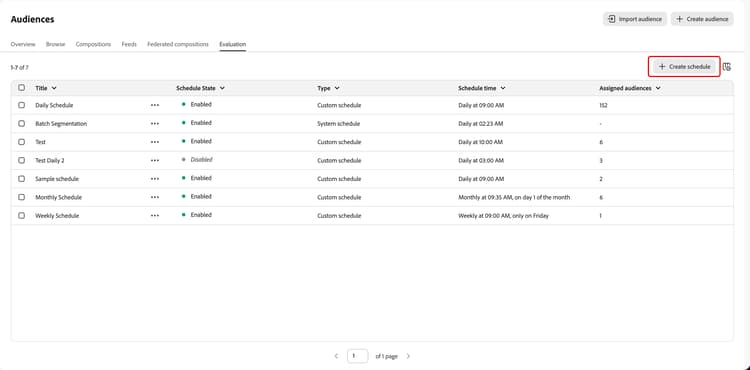Click the 'Daily at 03:00 AM' cell
Viewport: 750px width, 370px height.
[x=481, y=161]
